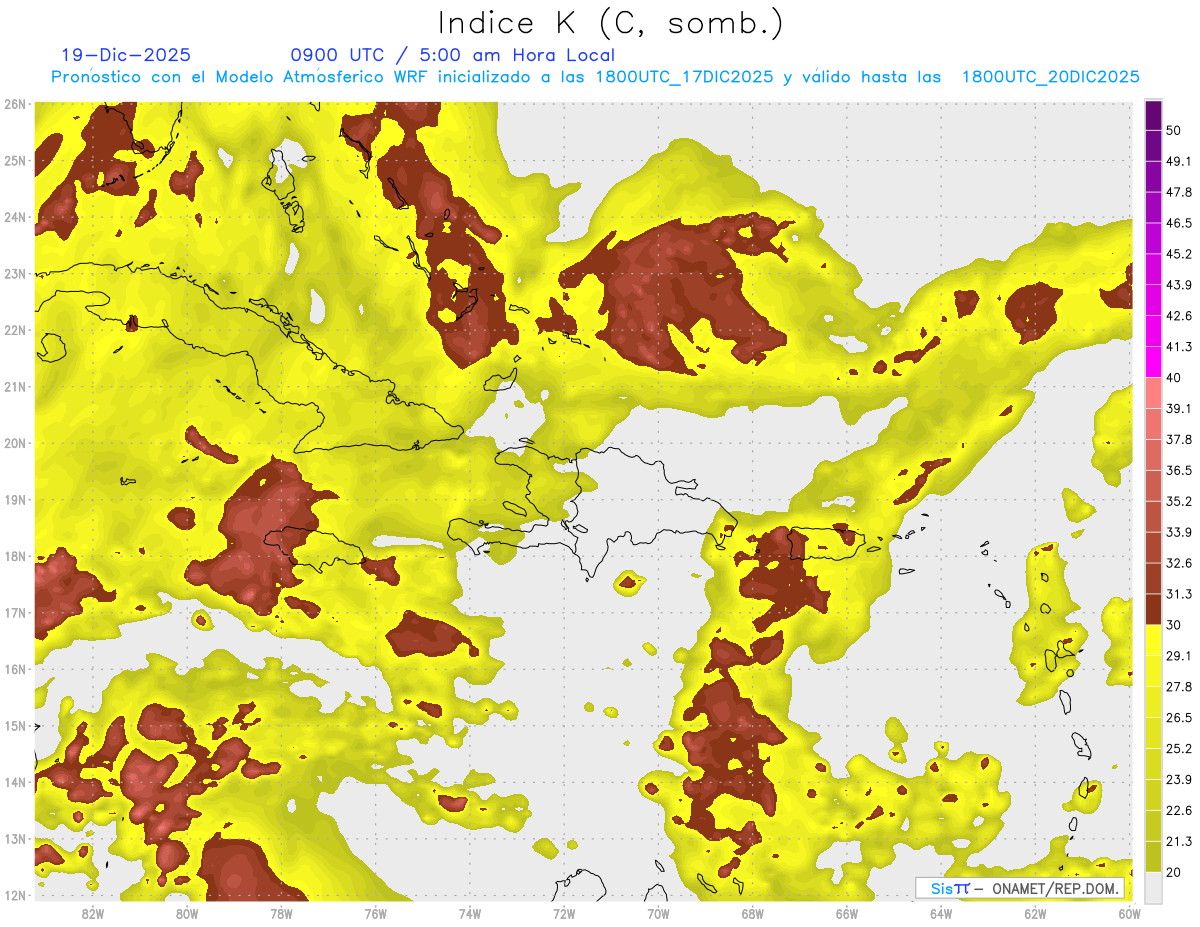Click the longitude axis label "68W"
Image resolution: width=1200 pixels, height=927 pixels.
pos(753,913)
